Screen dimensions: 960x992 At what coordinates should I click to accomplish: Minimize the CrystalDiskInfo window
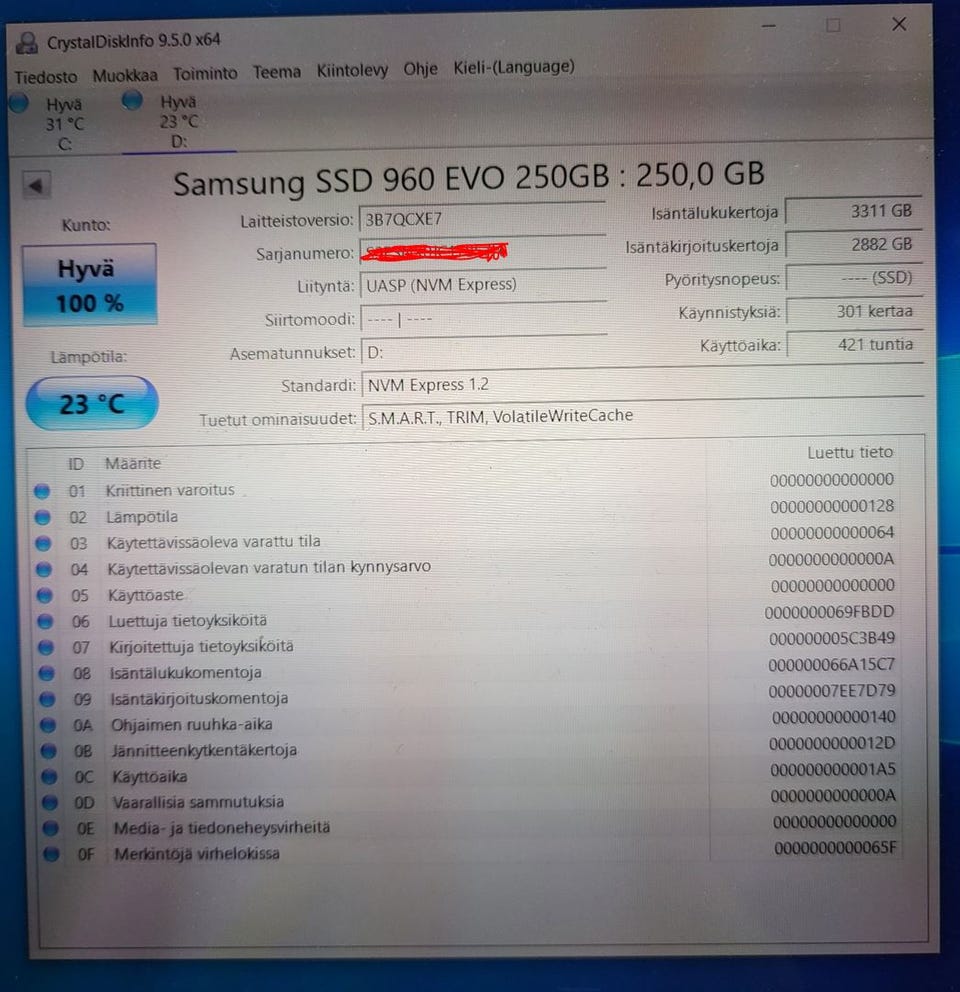769,27
